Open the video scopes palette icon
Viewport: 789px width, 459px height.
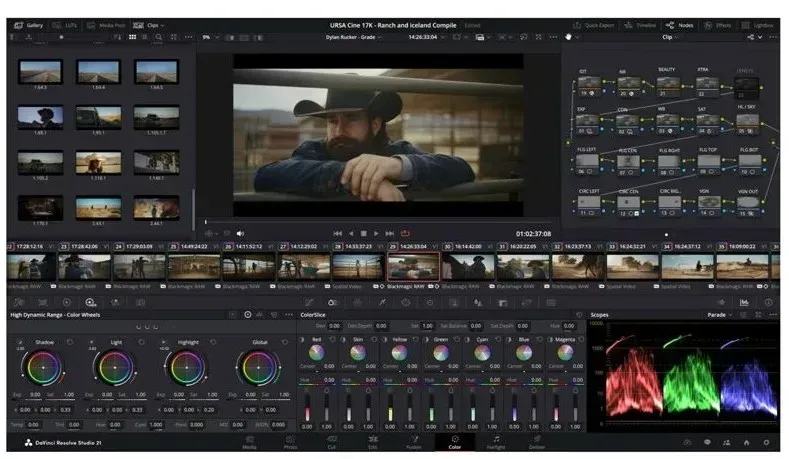744,302
